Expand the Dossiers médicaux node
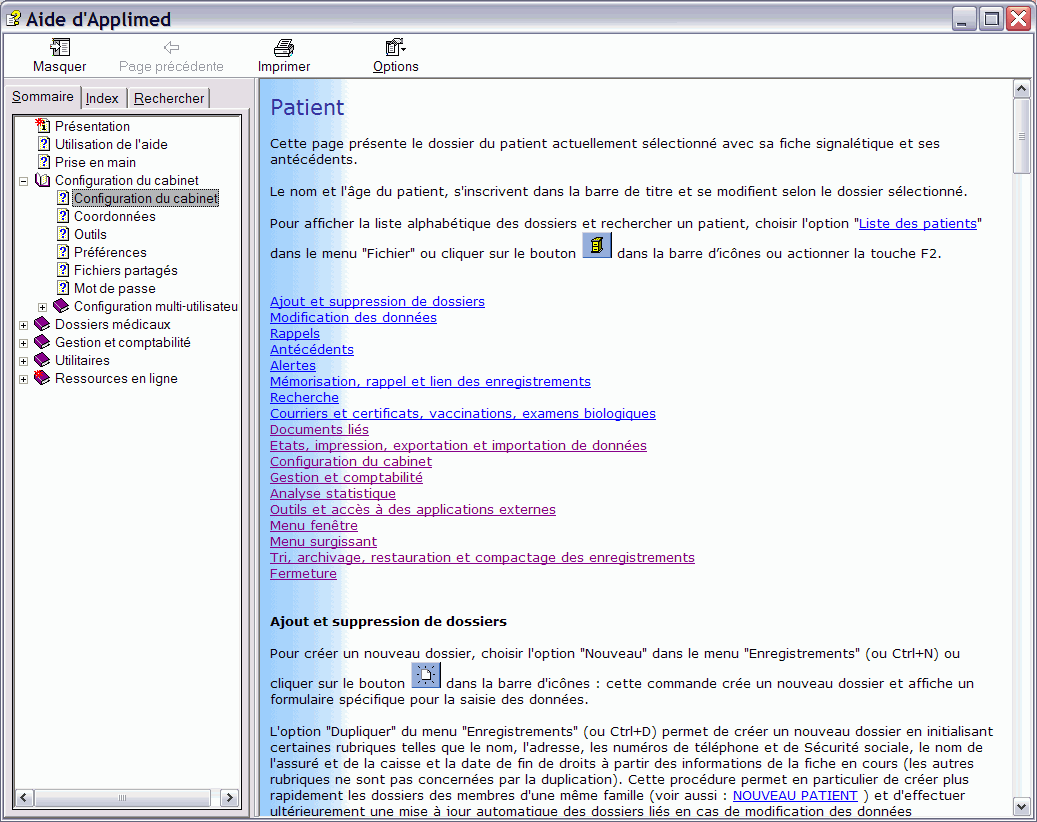Image resolution: width=1037 pixels, height=822 pixels. (x=24, y=325)
